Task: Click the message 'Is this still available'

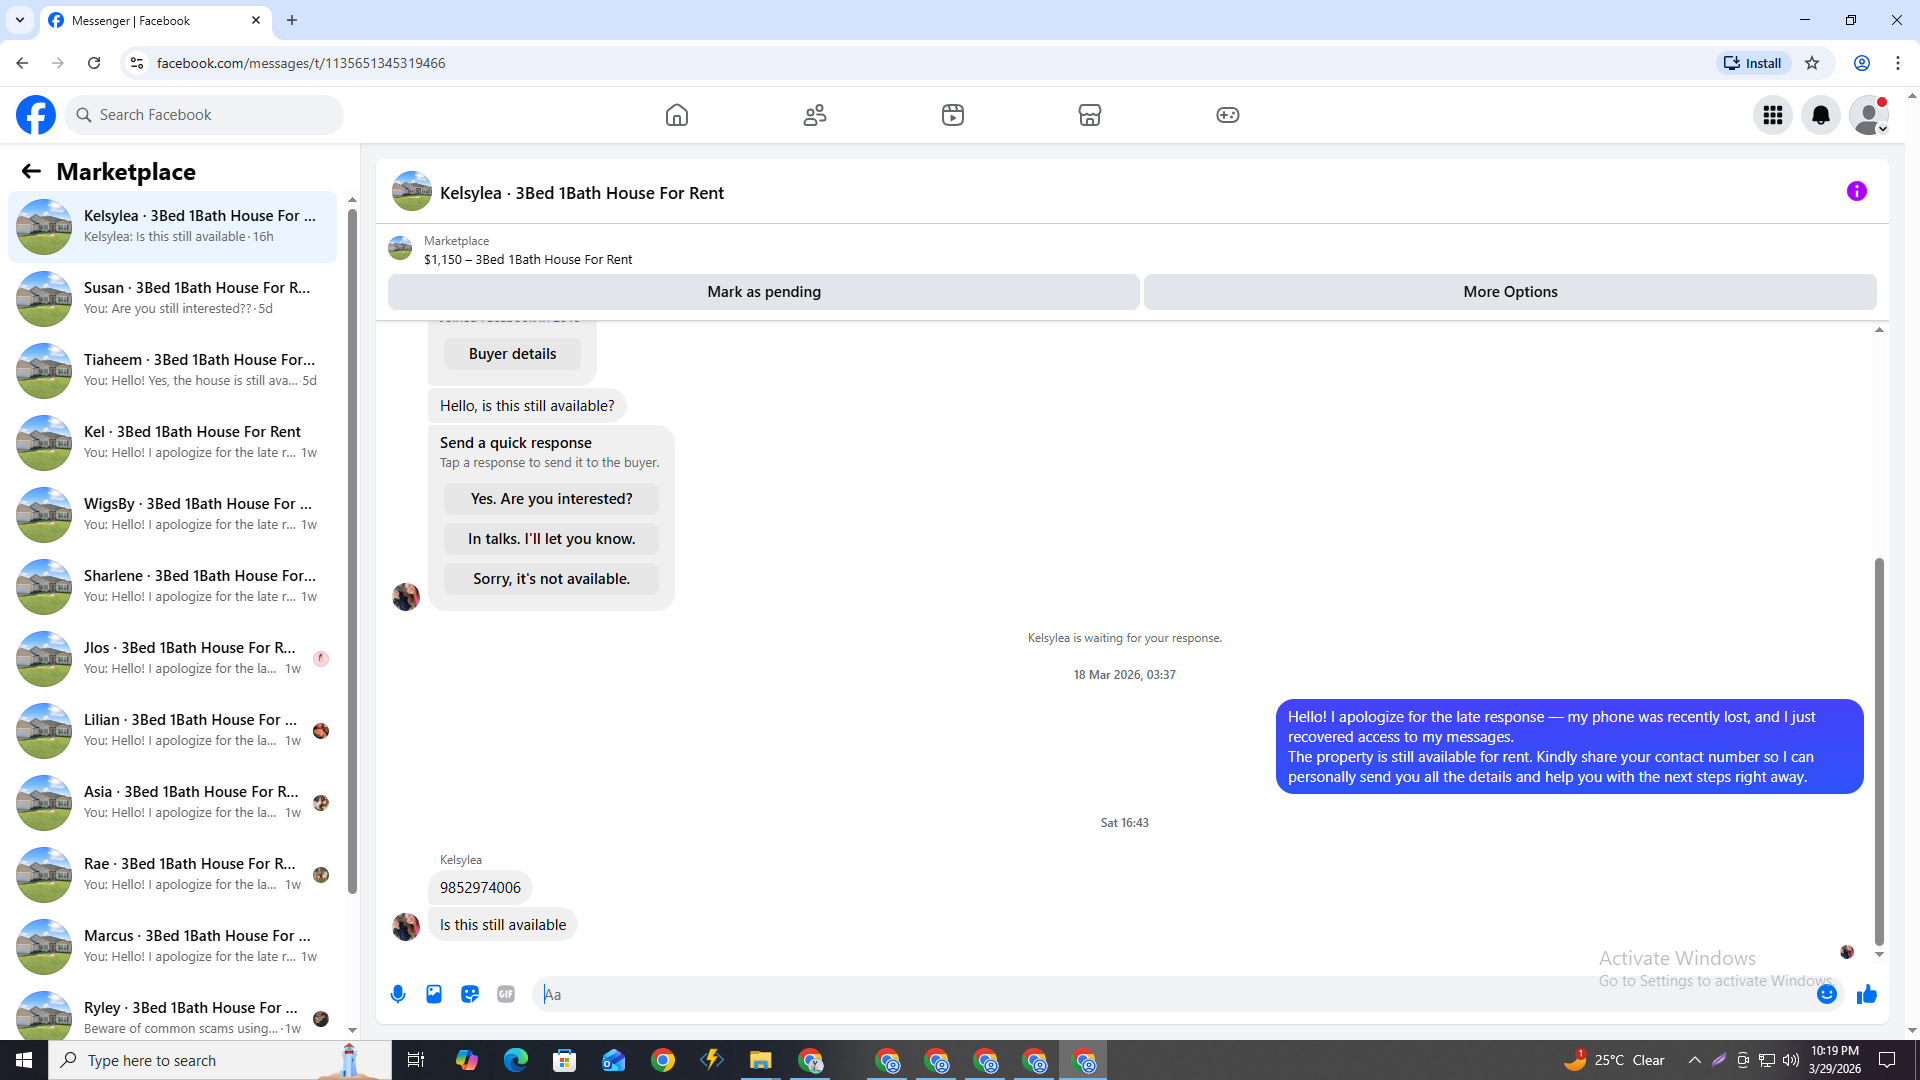Action: click(503, 925)
